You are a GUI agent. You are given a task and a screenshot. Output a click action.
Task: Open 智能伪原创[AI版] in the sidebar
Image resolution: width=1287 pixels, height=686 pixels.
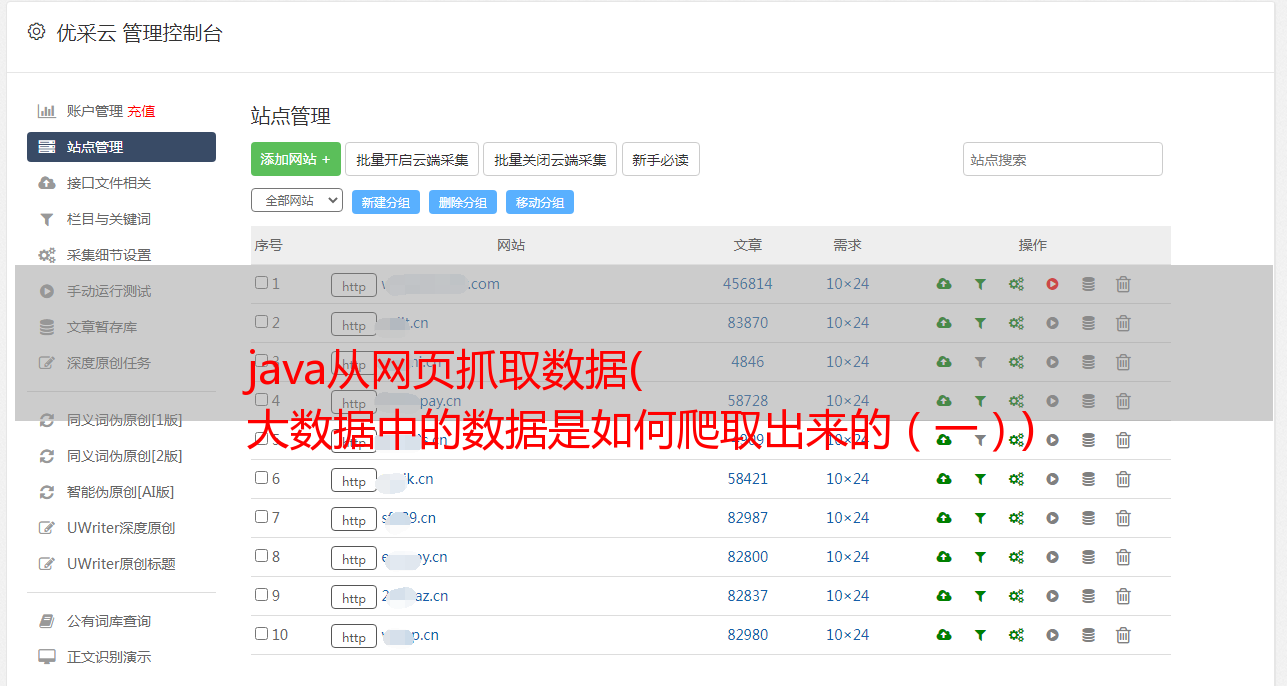pyautogui.click(x=120, y=492)
